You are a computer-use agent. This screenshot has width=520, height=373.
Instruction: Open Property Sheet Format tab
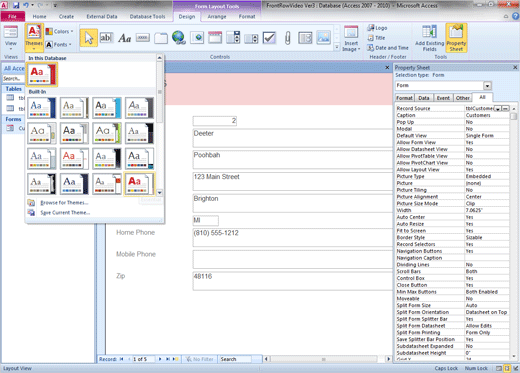[x=404, y=98]
